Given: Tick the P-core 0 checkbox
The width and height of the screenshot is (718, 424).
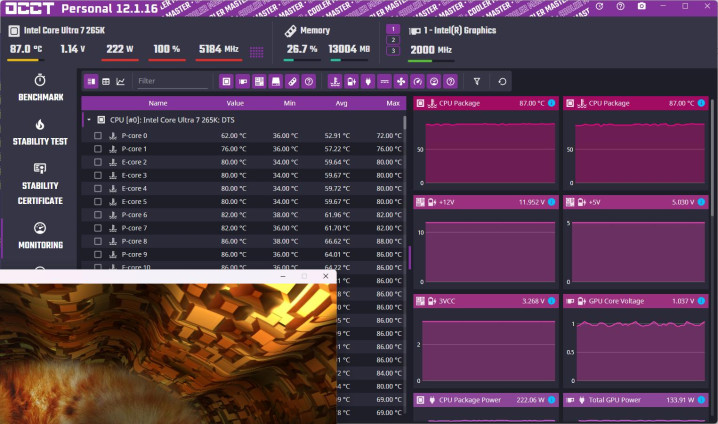Looking at the screenshot, I should click(98, 136).
